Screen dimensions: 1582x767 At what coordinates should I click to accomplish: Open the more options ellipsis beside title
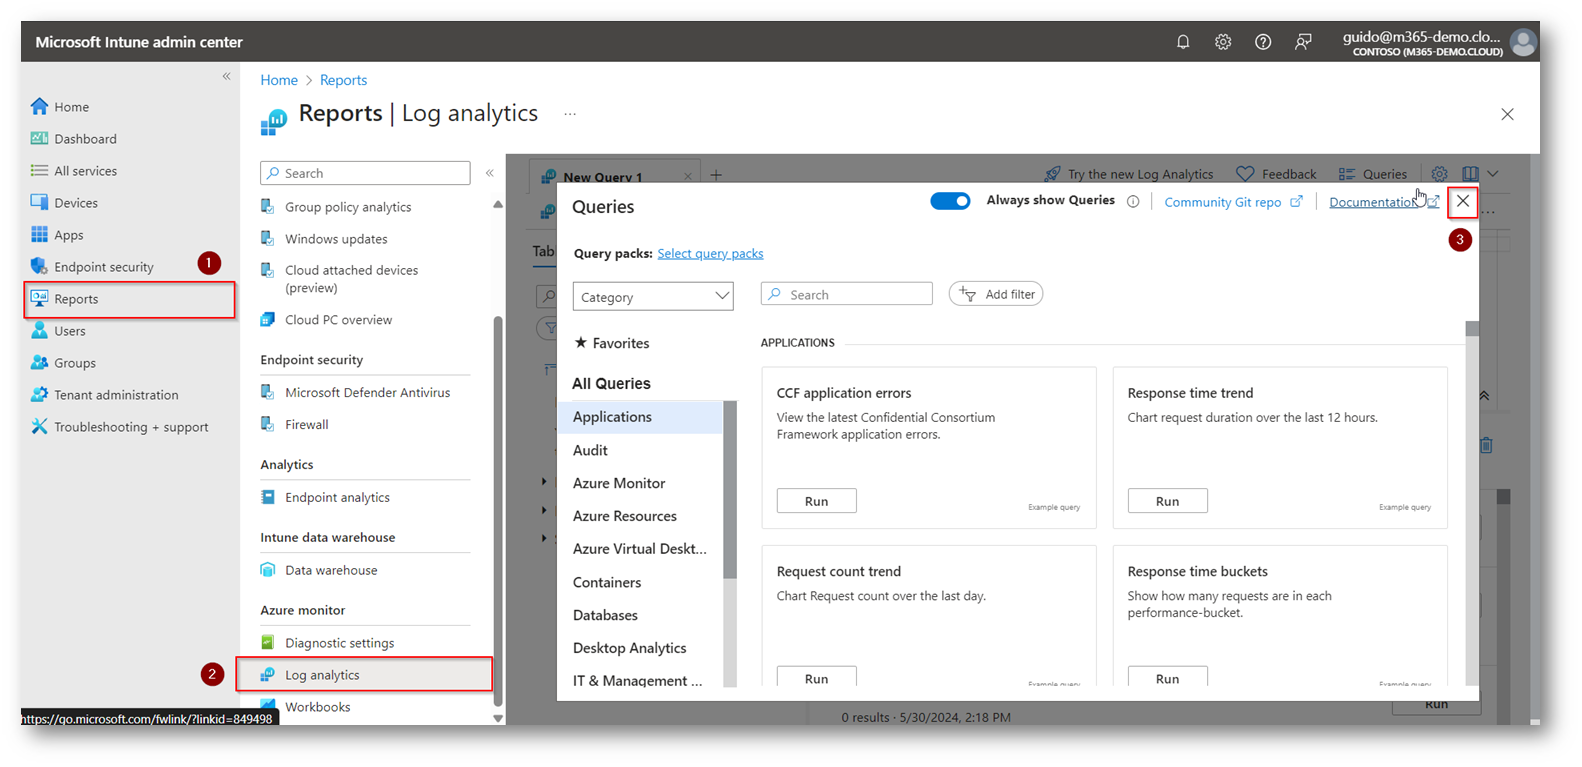pyautogui.click(x=570, y=114)
